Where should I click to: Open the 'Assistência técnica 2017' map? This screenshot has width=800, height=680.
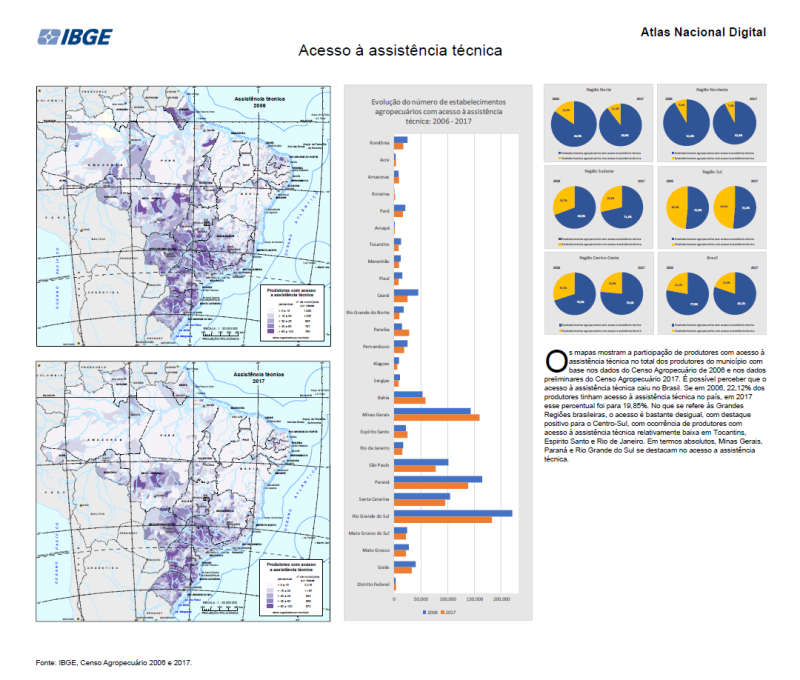point(183,491)
